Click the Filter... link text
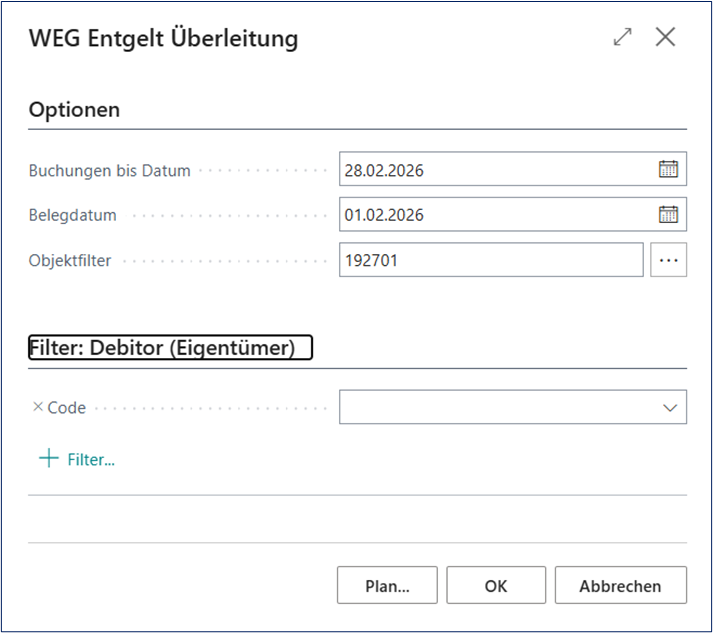This screenshot has height=633, width=713. coord(91,460)
